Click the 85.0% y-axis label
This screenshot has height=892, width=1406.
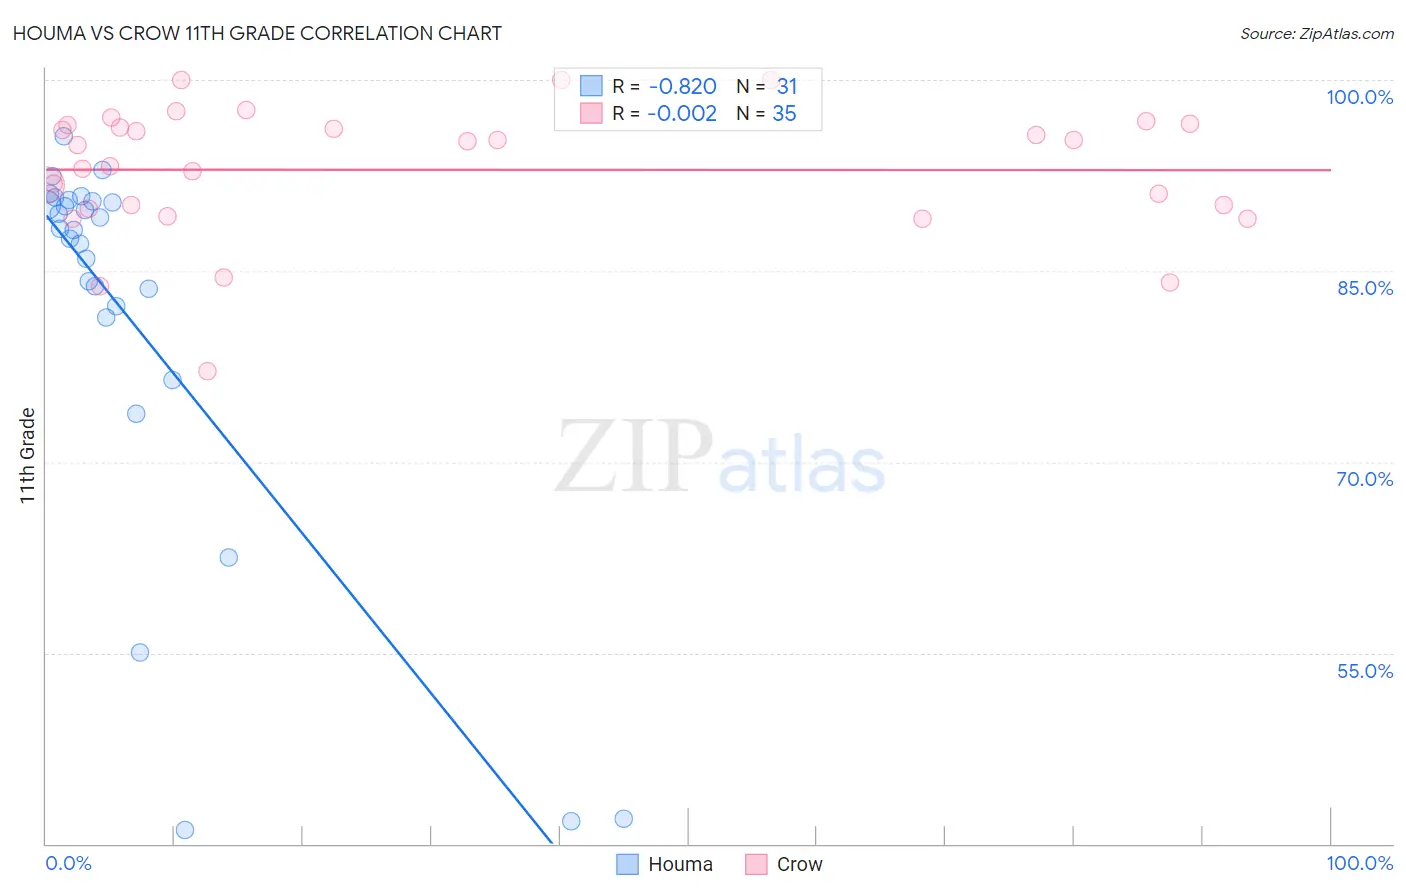point(1365,288)
